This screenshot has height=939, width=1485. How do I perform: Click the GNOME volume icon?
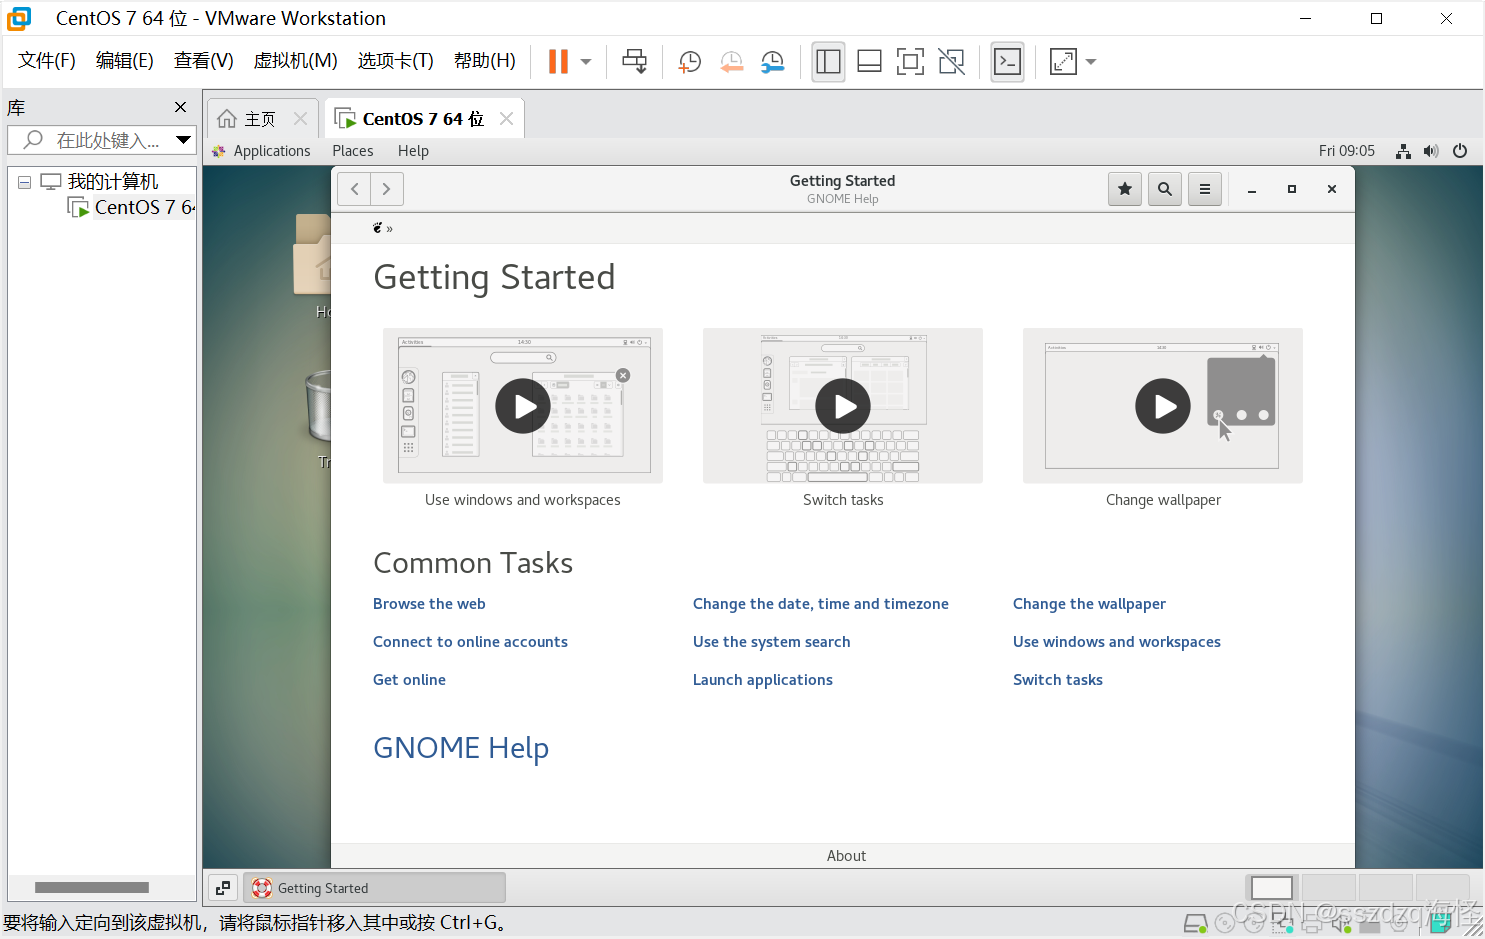pos(1431,151)
